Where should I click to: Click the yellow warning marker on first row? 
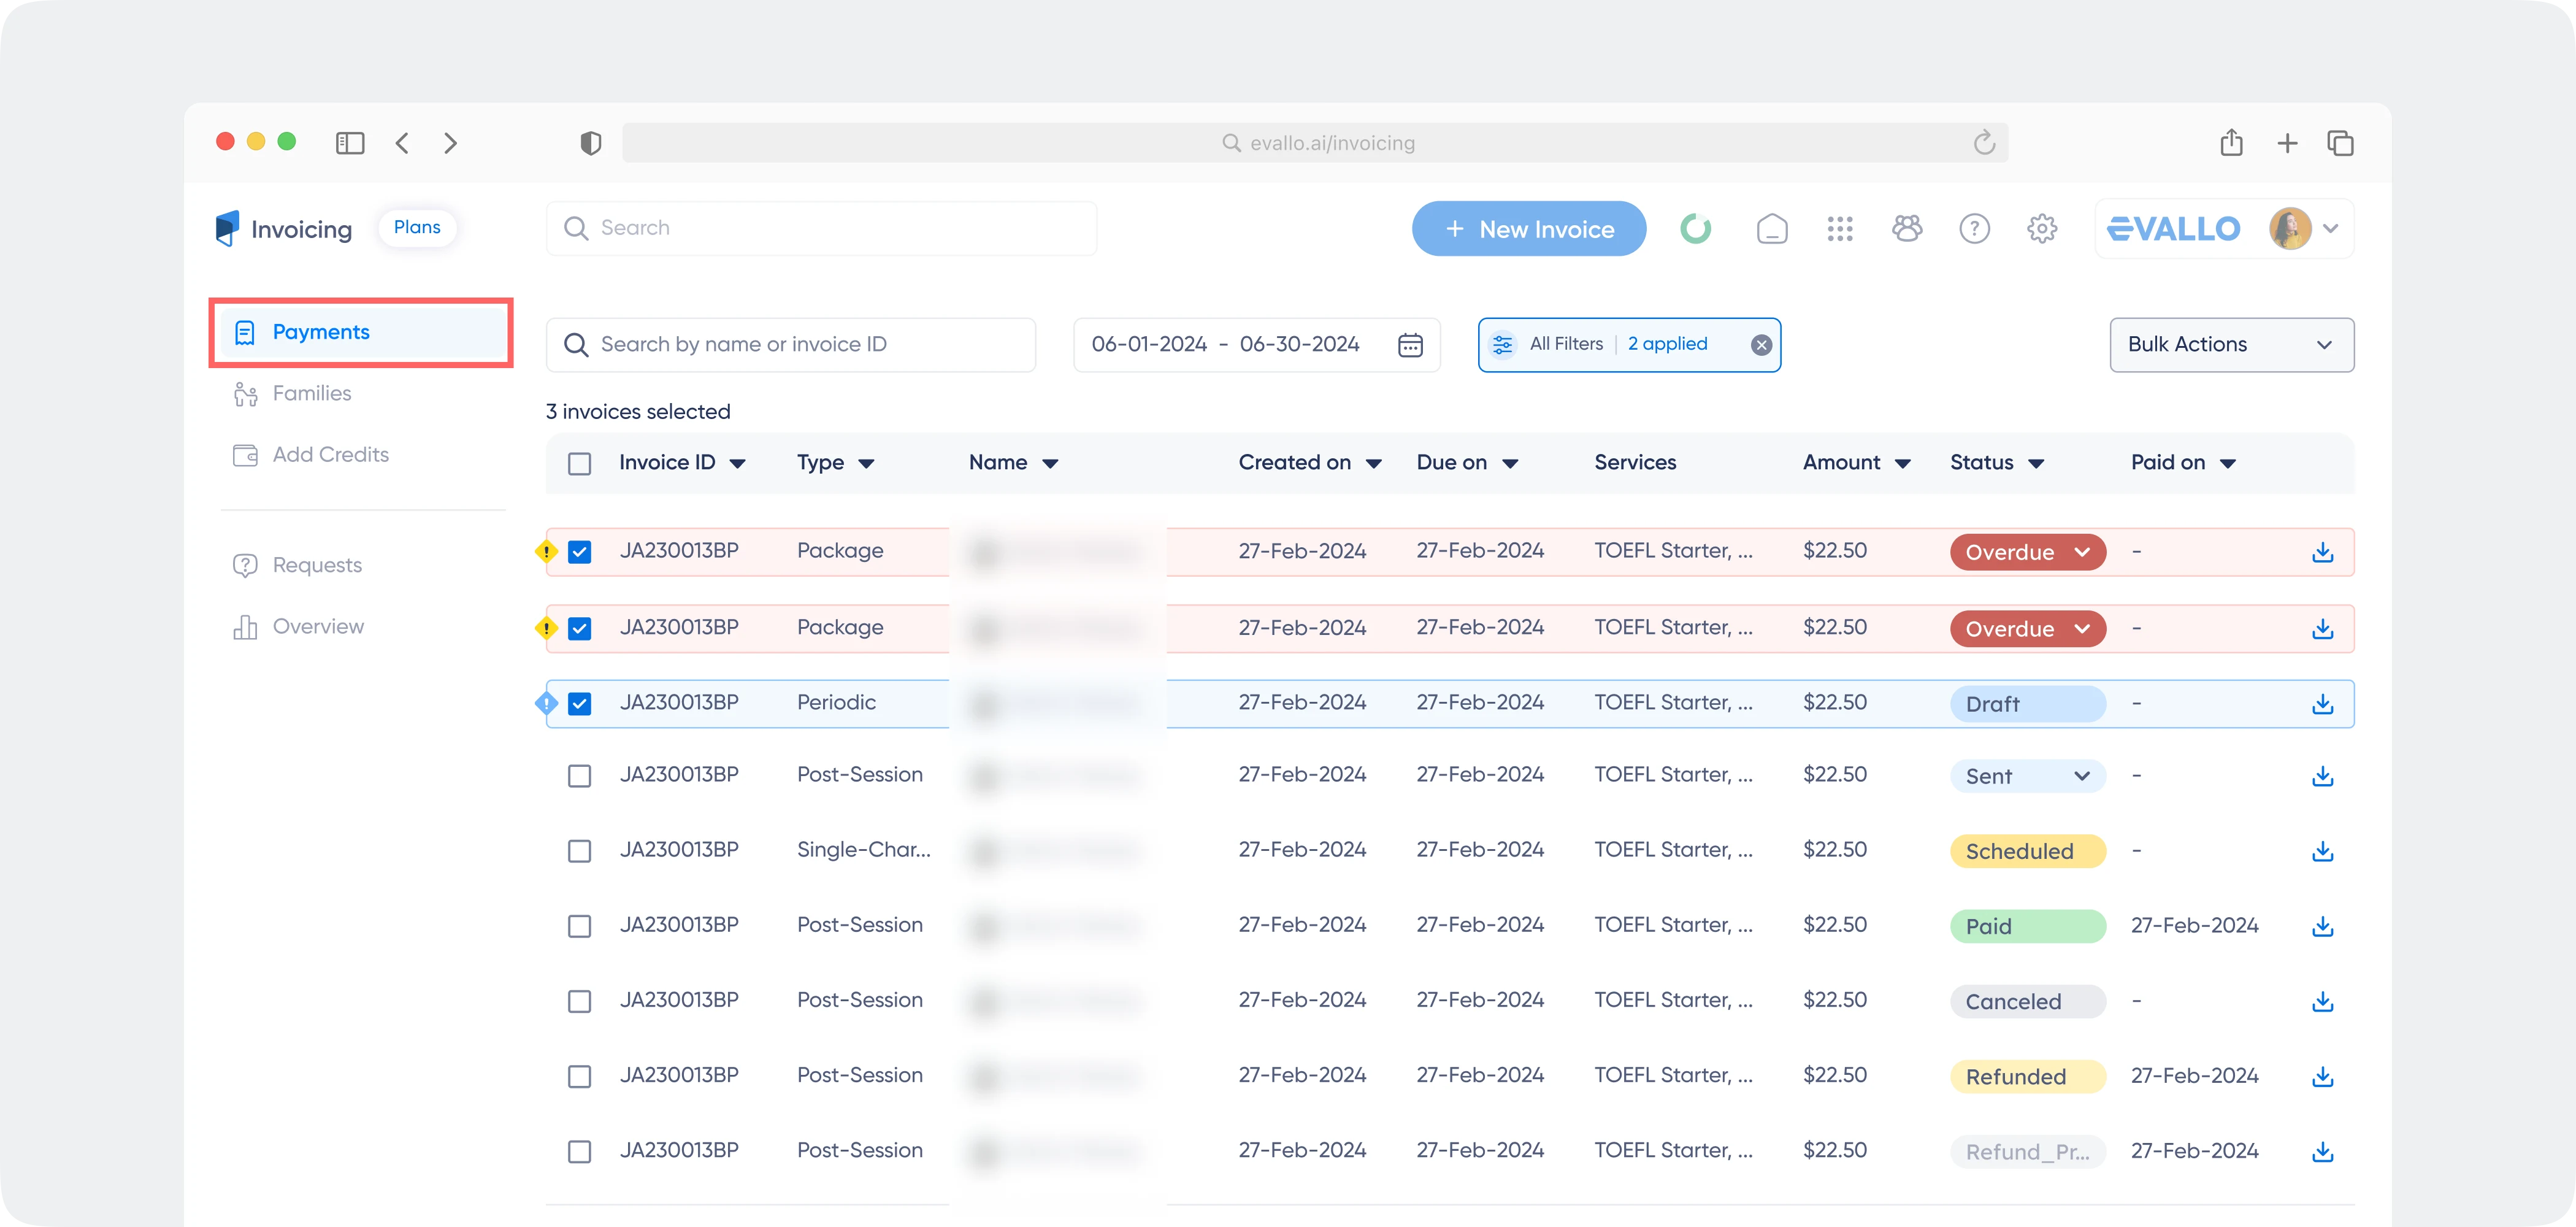tap(546, 551)
